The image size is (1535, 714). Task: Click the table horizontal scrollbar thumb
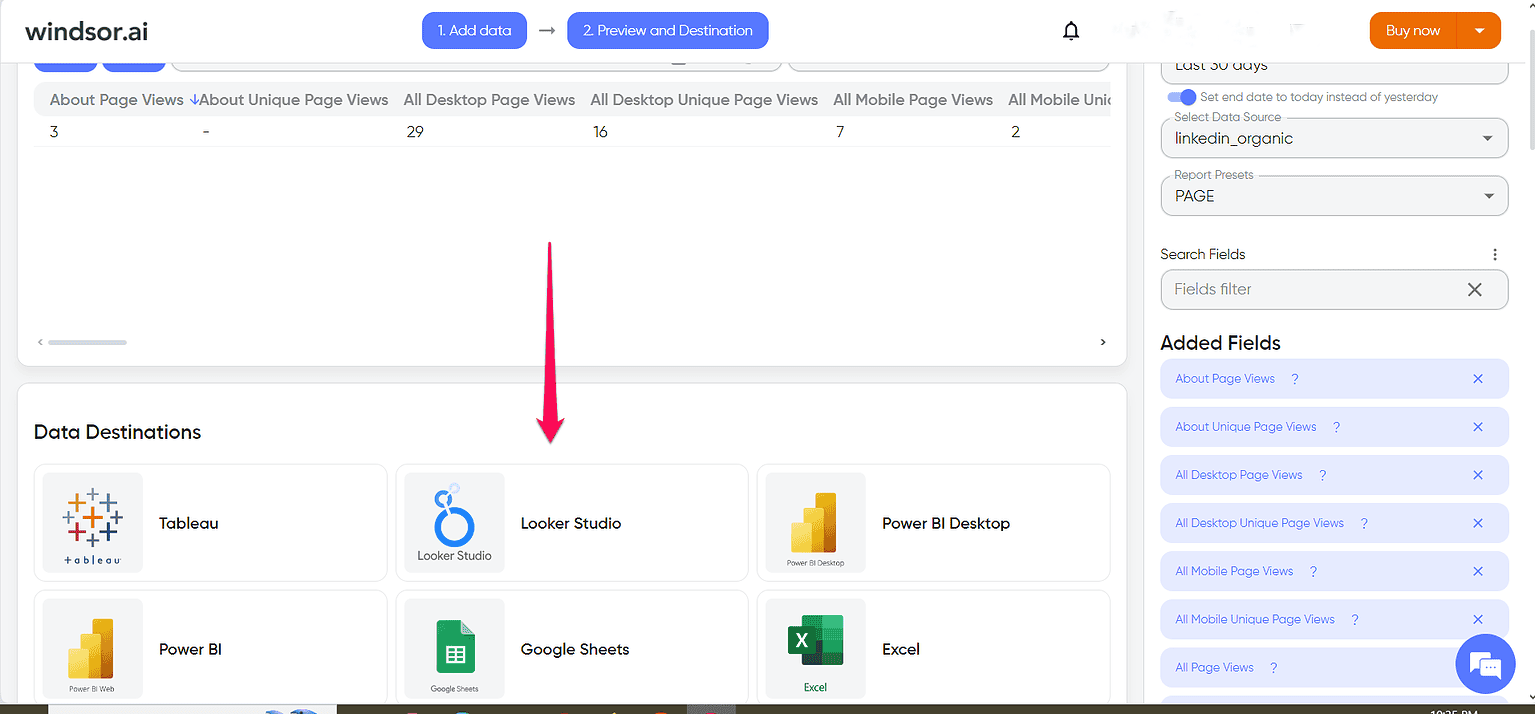(x=87, y=342)
